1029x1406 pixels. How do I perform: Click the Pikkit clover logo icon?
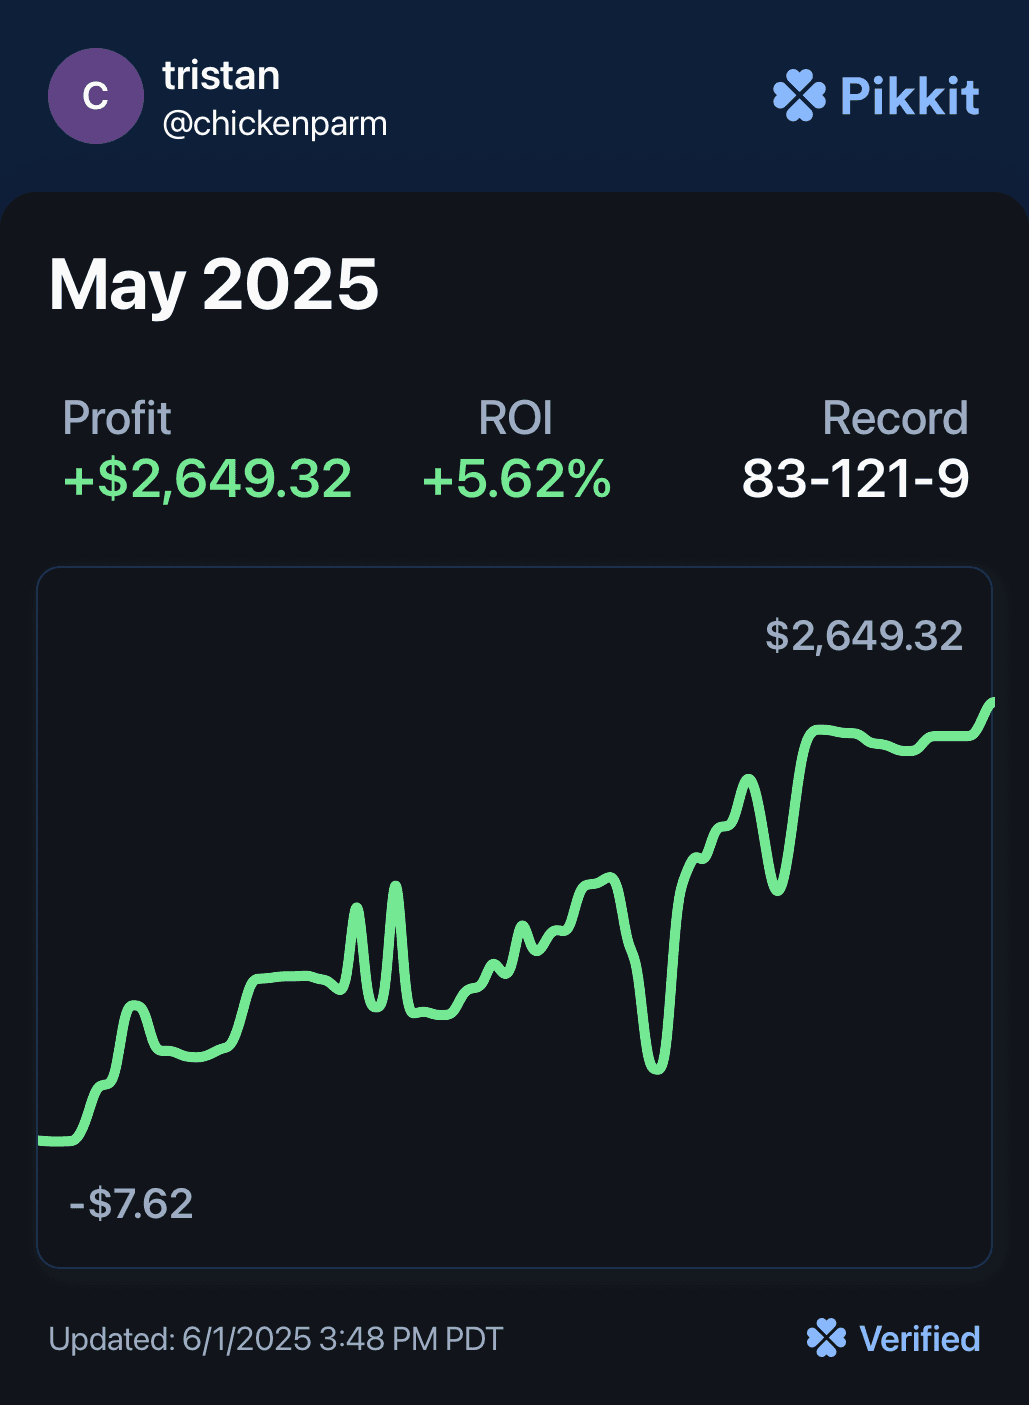pos(799,96)
